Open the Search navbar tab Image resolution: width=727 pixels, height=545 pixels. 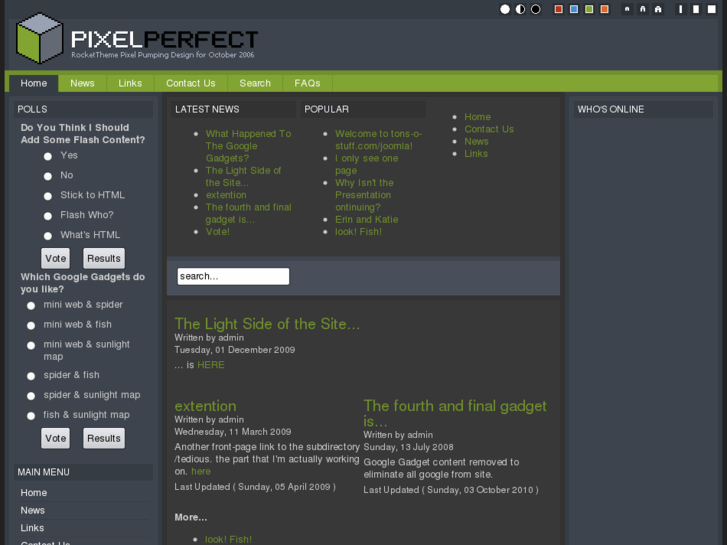tap(255, 83)
